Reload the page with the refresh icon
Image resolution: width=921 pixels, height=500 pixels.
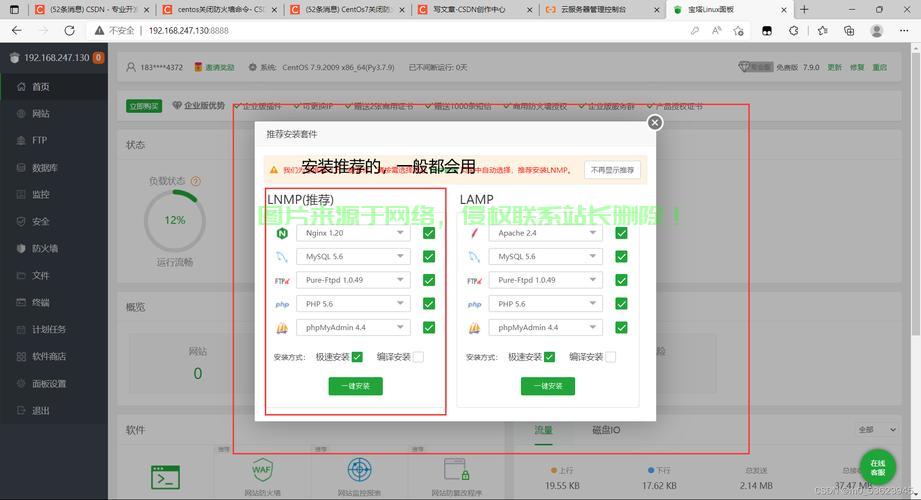[x=69, y=31]
